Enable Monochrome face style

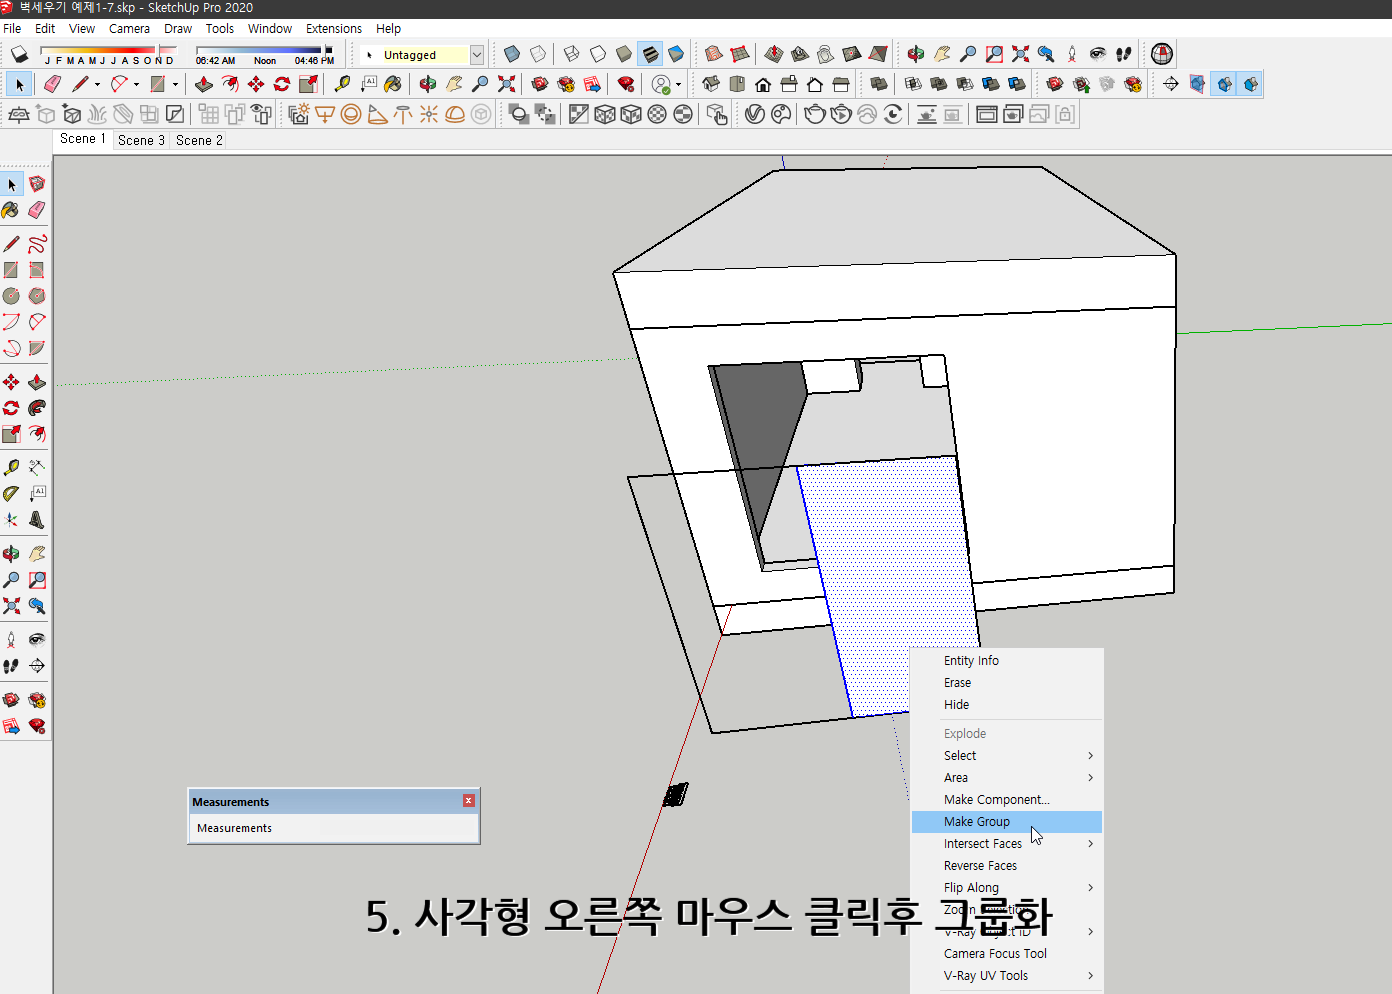pos(675,54)
